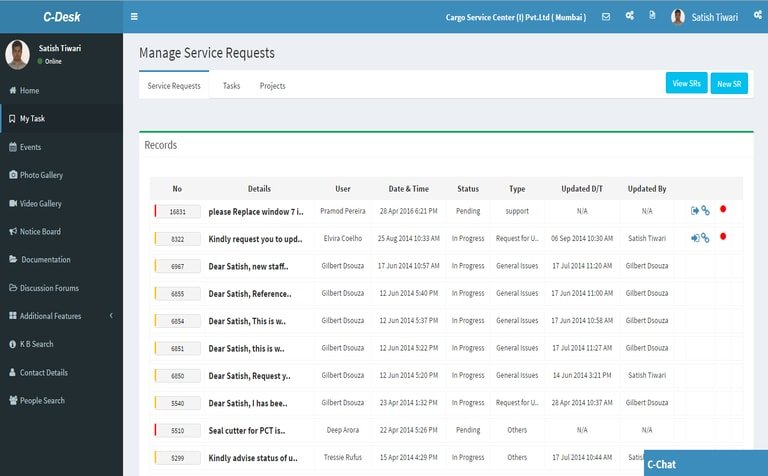Click the forward arrow icon for request 16831

pos(695,211)
